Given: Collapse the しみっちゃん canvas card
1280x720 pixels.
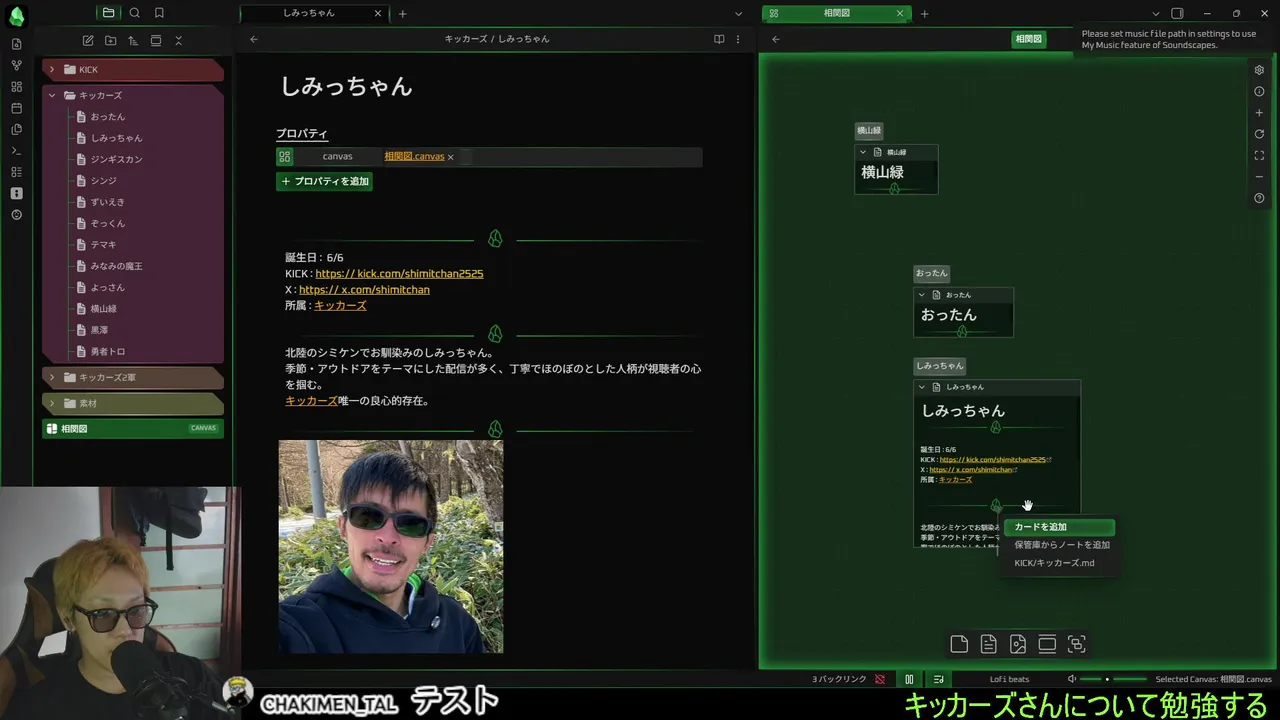Looking at the screenshot, I should pyautogui.click(x=922, y=387).
